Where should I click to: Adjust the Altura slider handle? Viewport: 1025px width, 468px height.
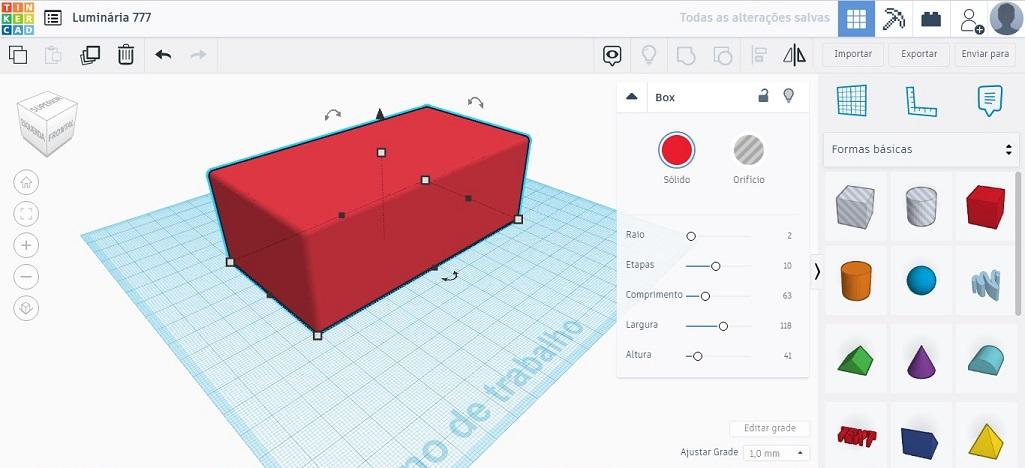tap(697, 356)
